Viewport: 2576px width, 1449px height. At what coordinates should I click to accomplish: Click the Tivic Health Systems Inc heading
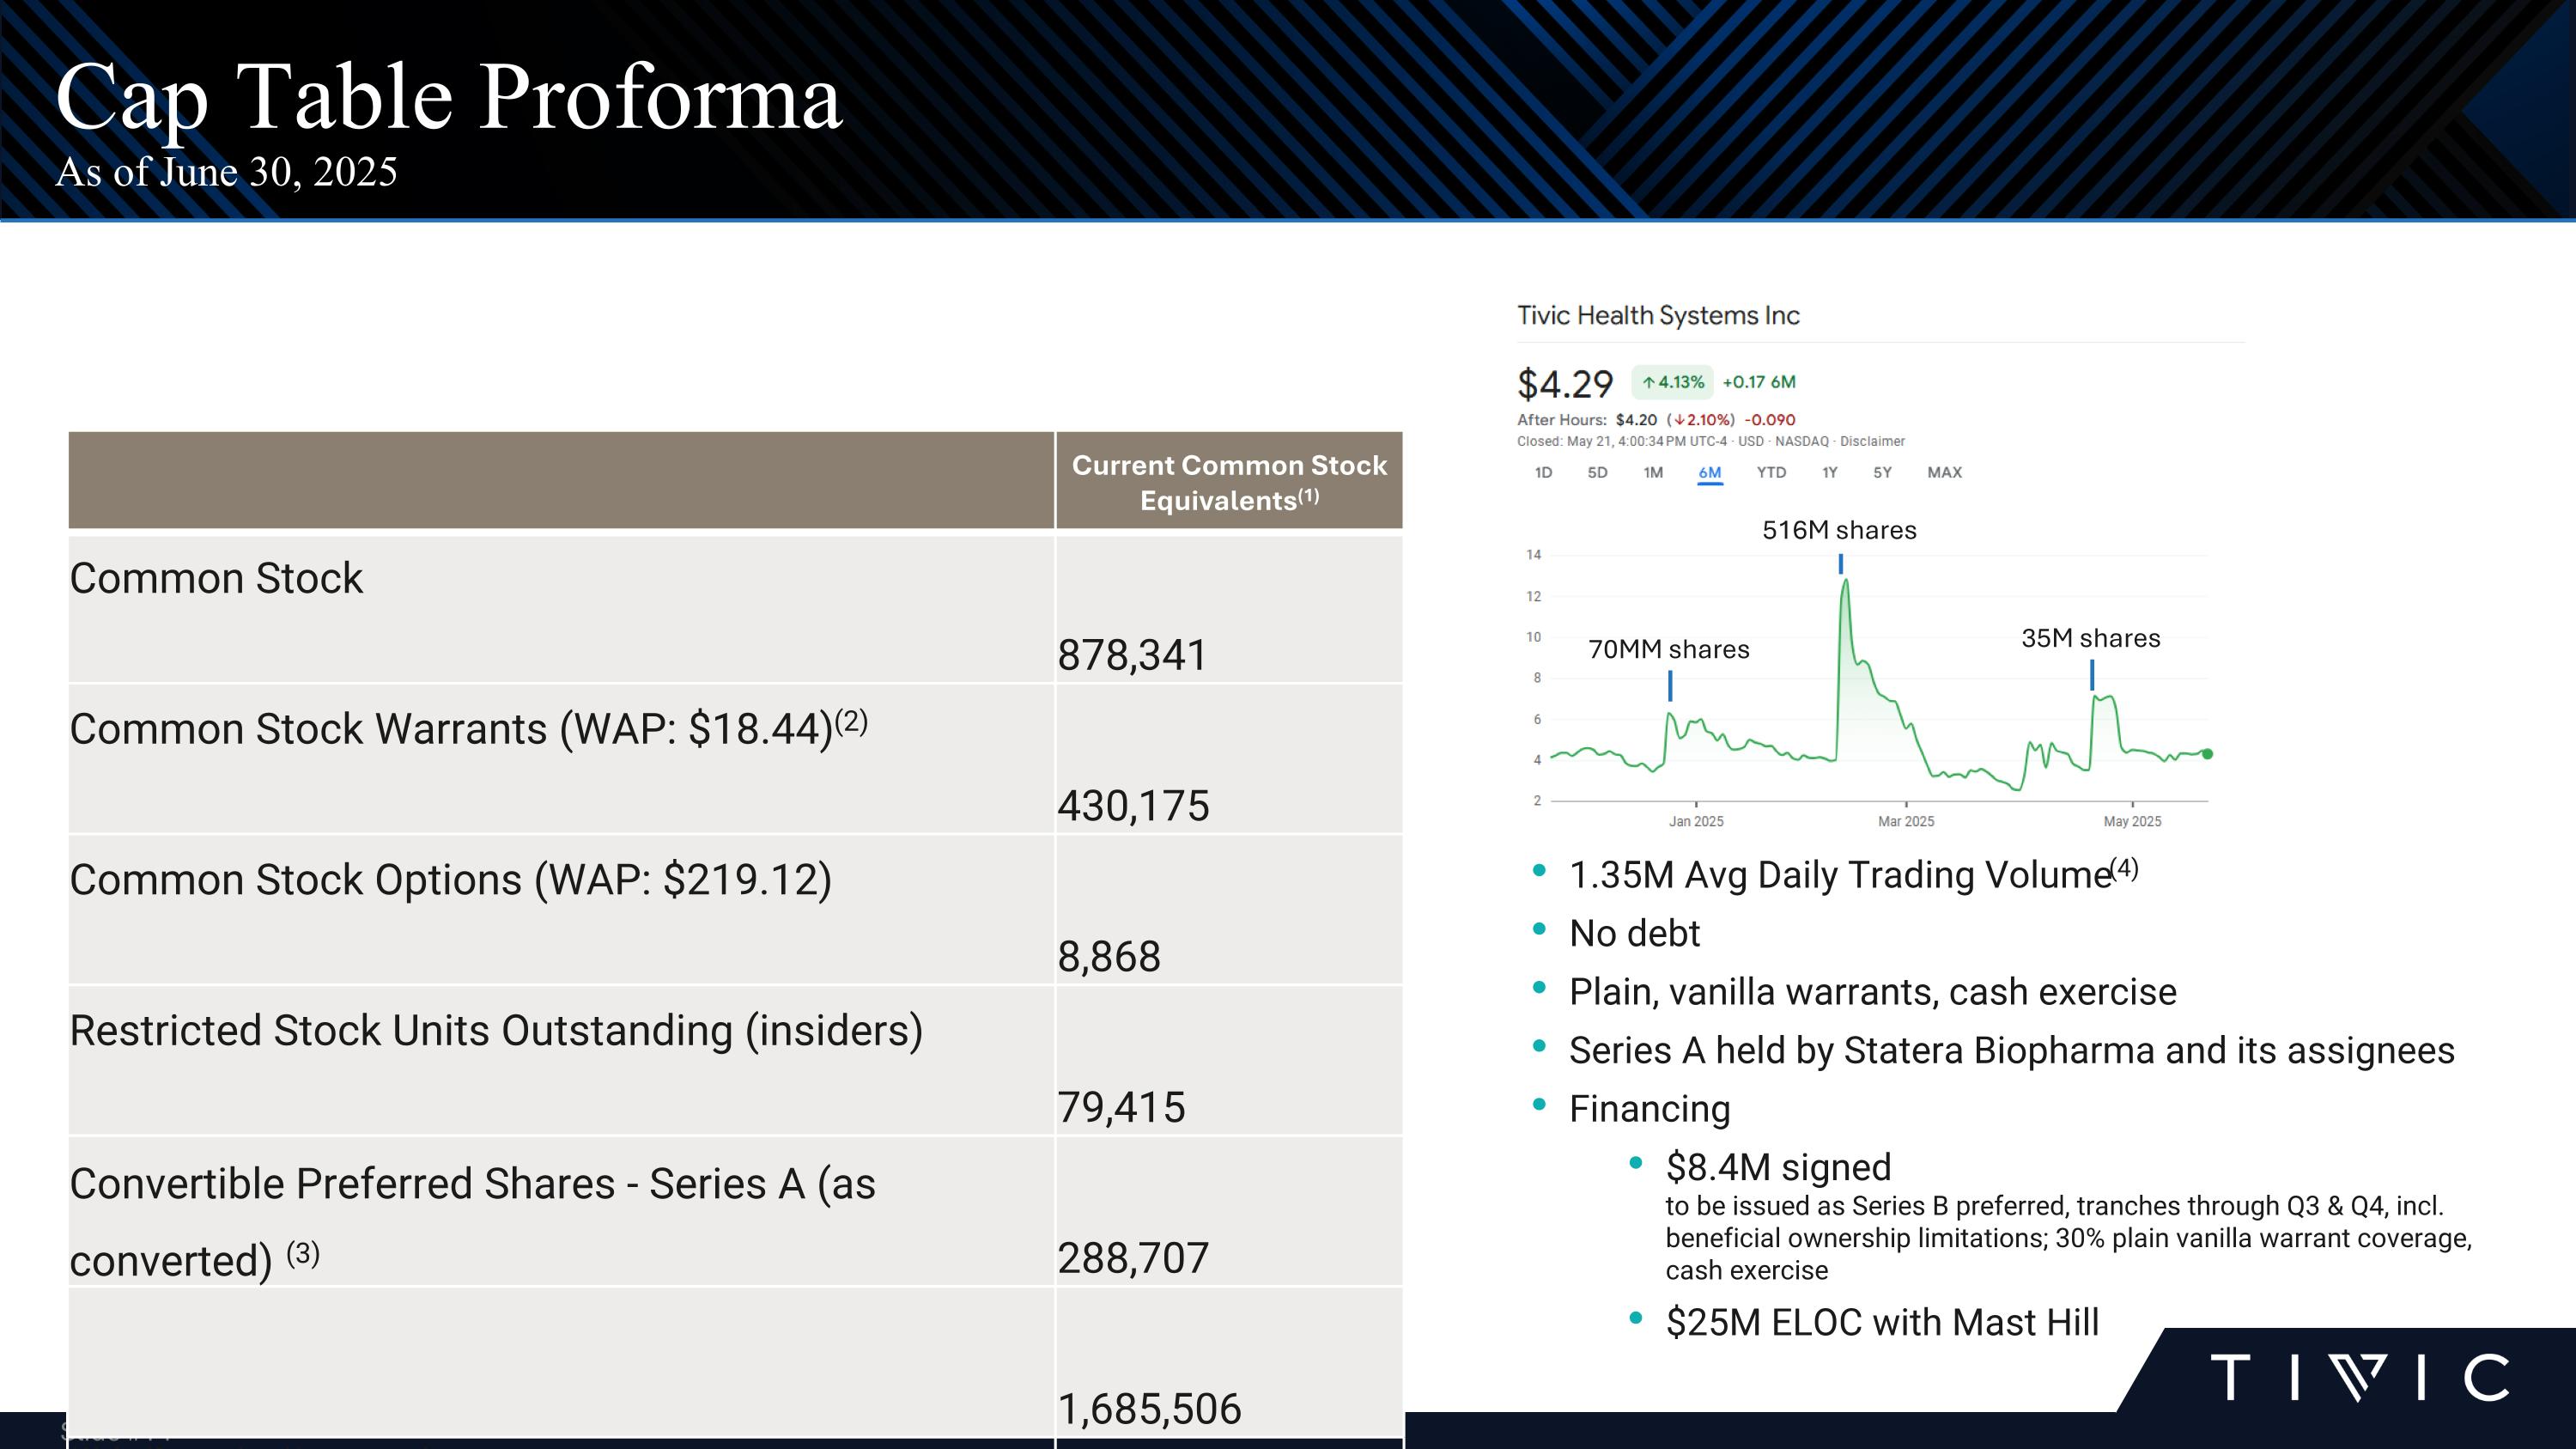tap(1658, 316)
